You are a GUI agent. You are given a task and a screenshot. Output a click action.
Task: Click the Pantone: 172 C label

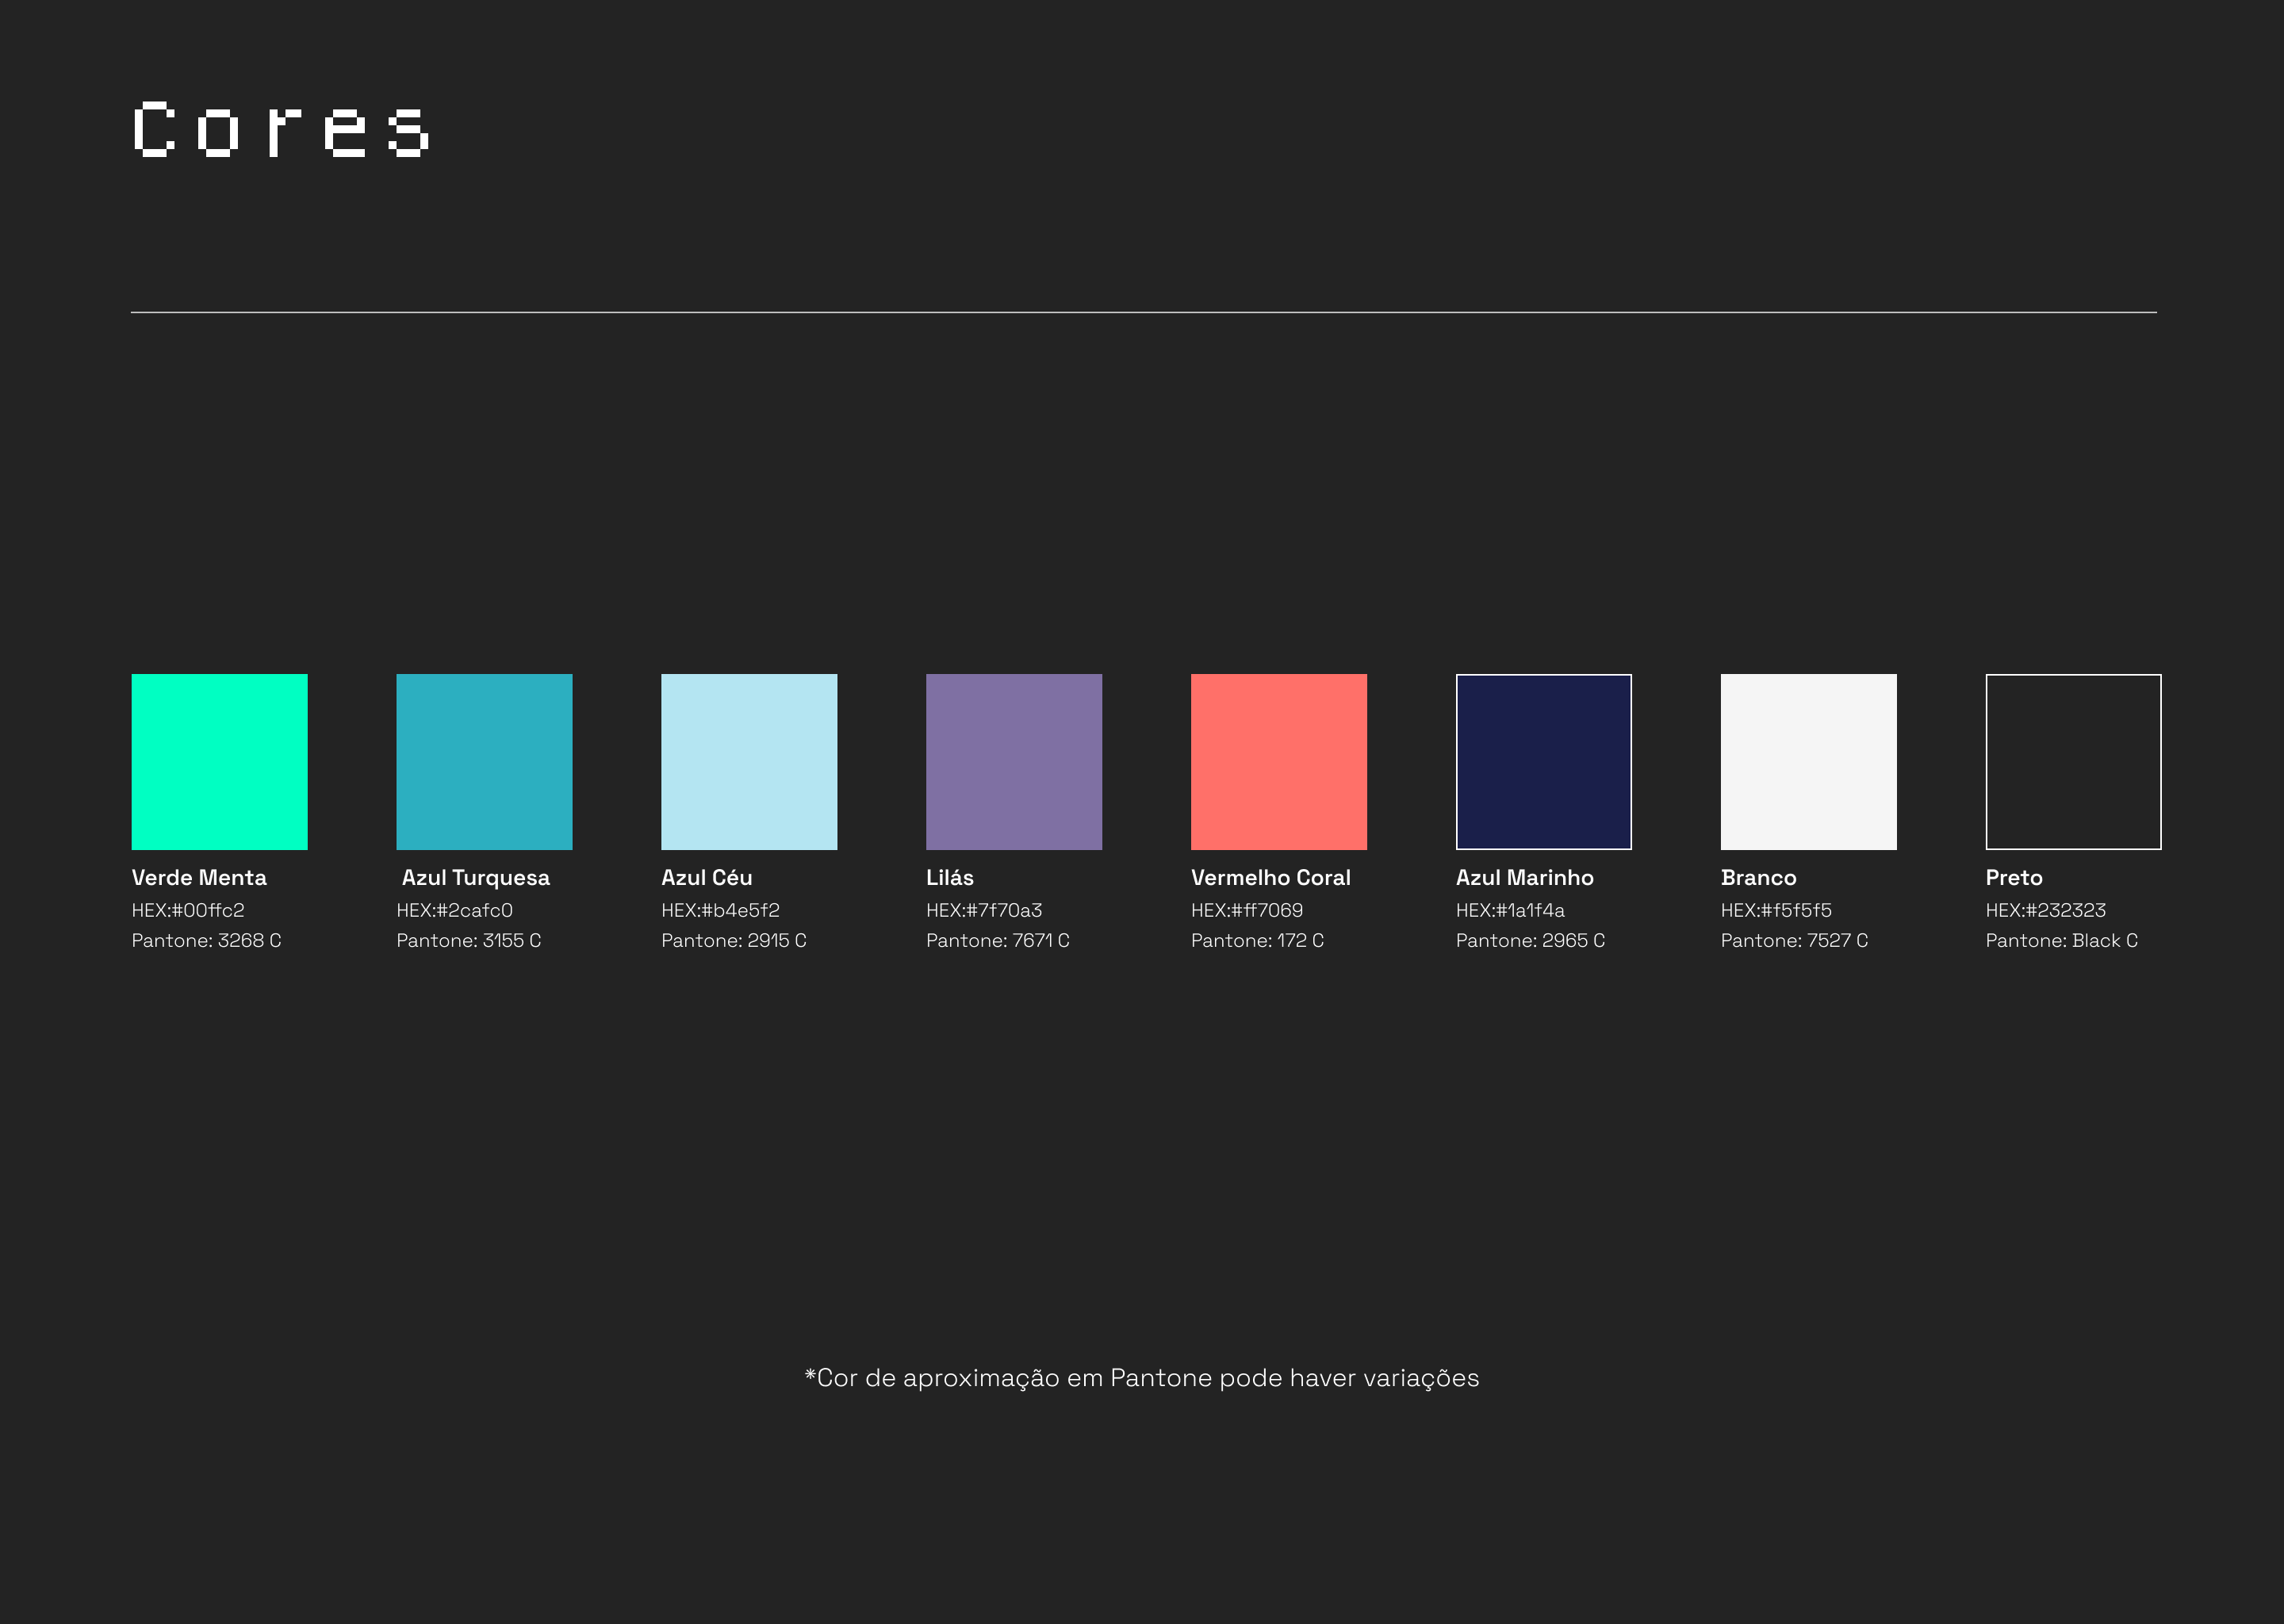(1257, 940)
